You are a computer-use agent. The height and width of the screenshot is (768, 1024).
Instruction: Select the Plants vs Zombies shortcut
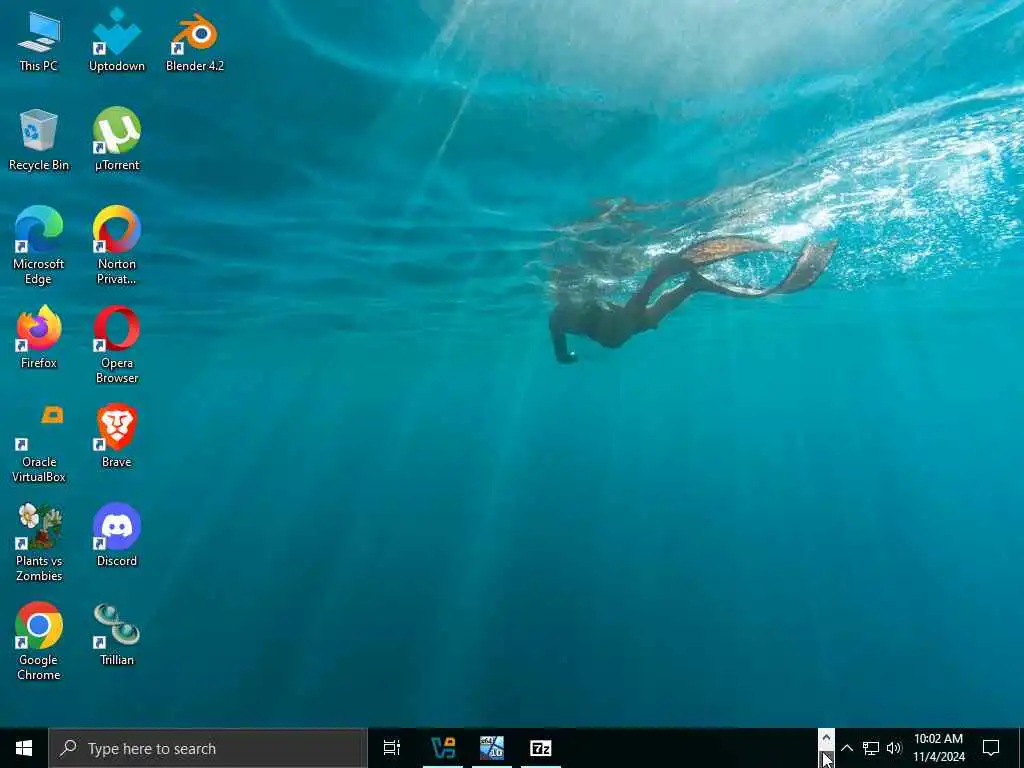coord(39,543)
